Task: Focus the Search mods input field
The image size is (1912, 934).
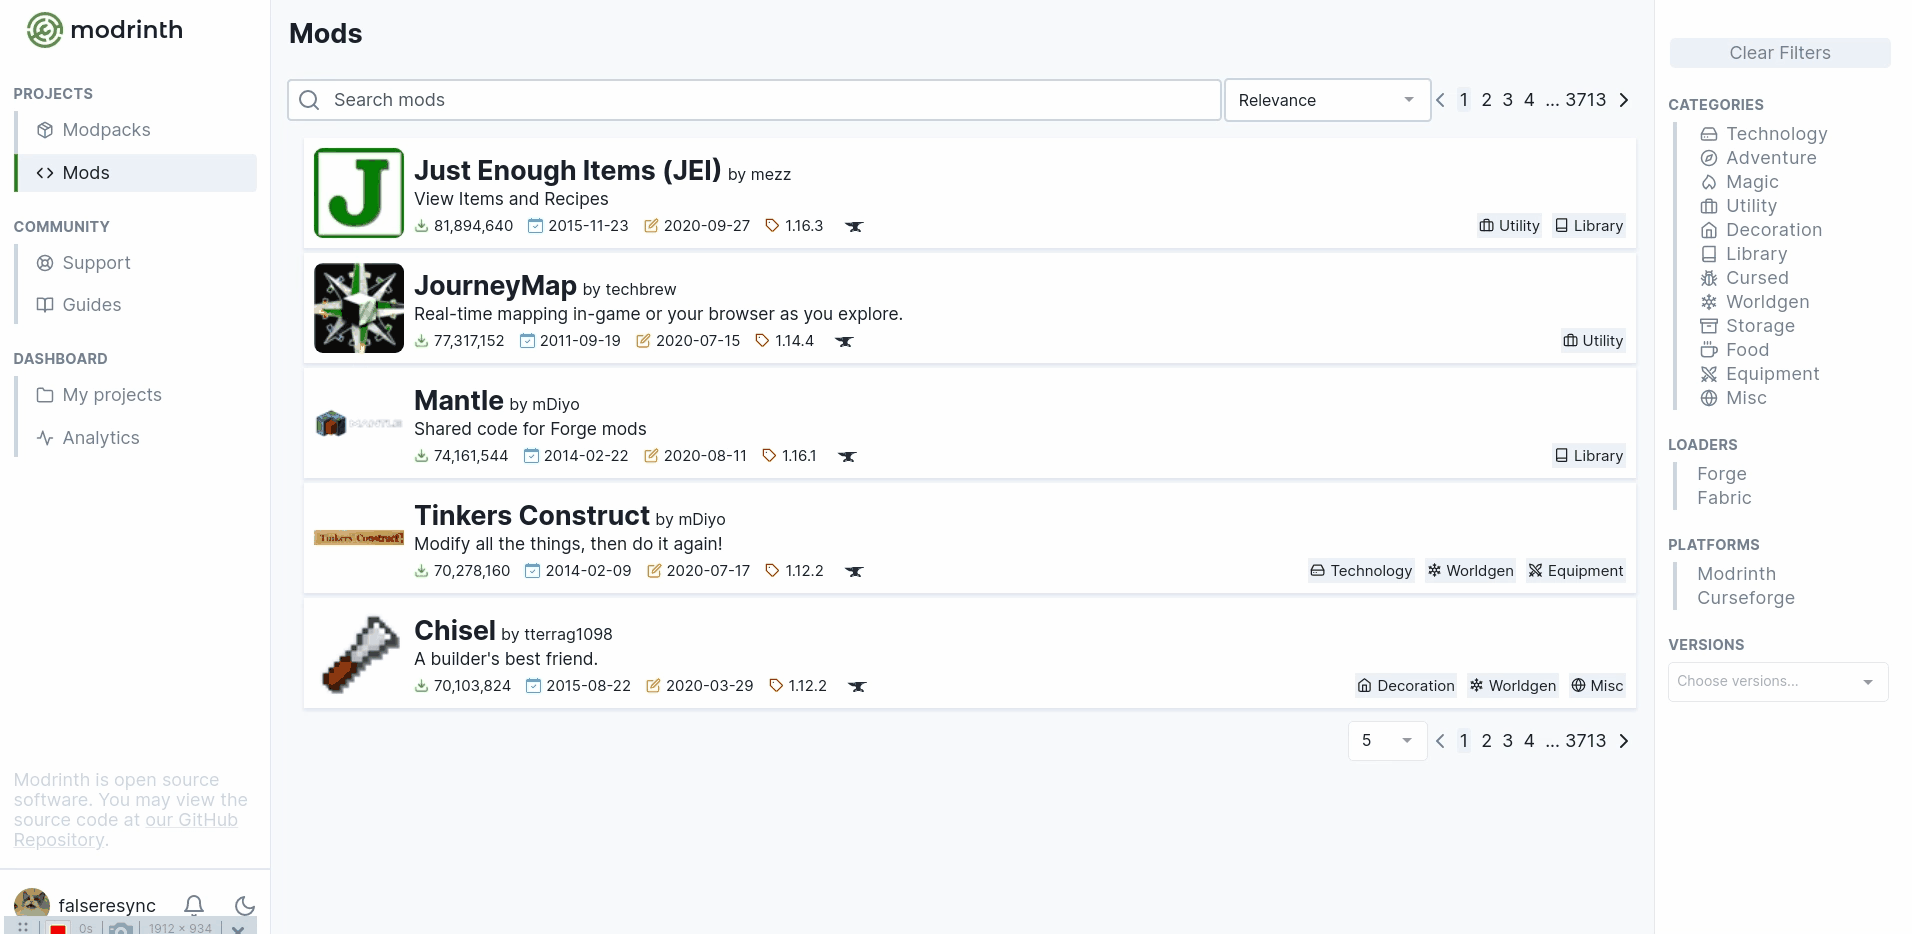Action: click(770, 100)
